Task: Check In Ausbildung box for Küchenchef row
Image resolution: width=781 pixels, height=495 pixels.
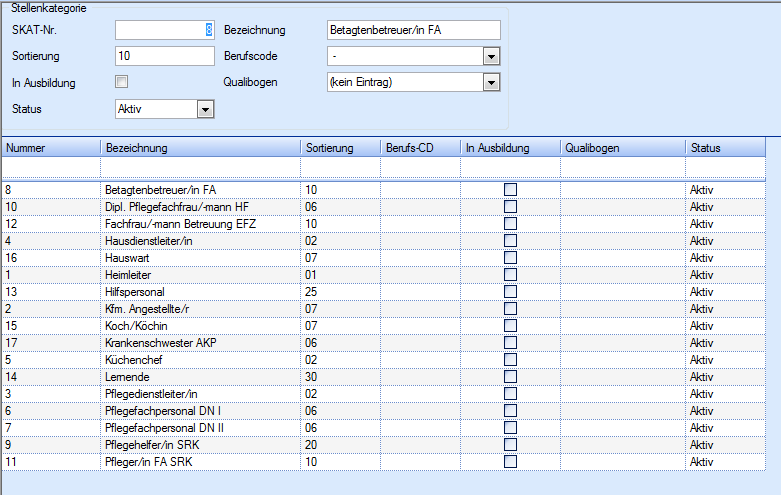Action: pyautogui.click(x=510, y=360)
